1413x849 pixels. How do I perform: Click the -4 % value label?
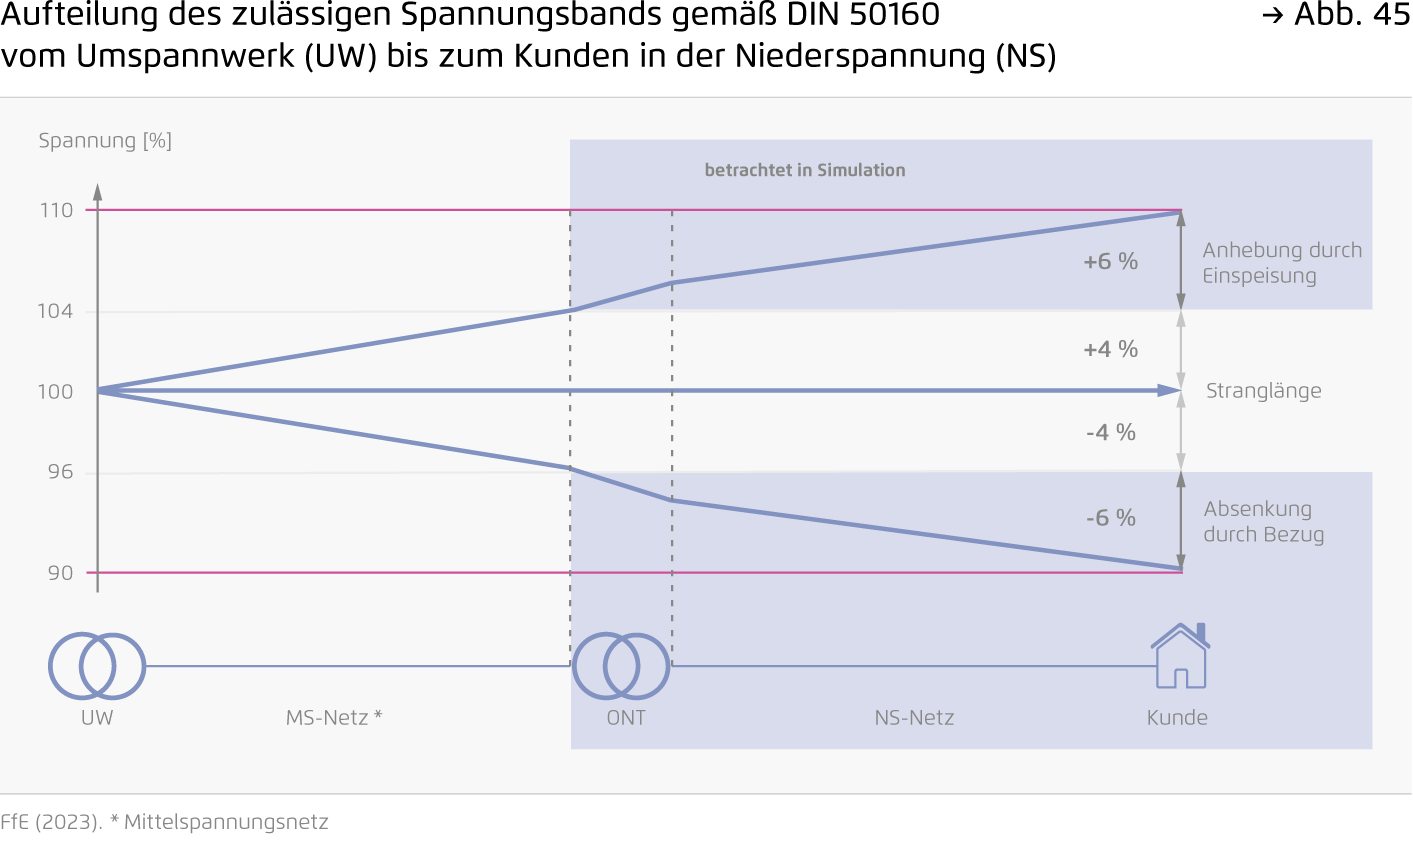[1111, 432]
